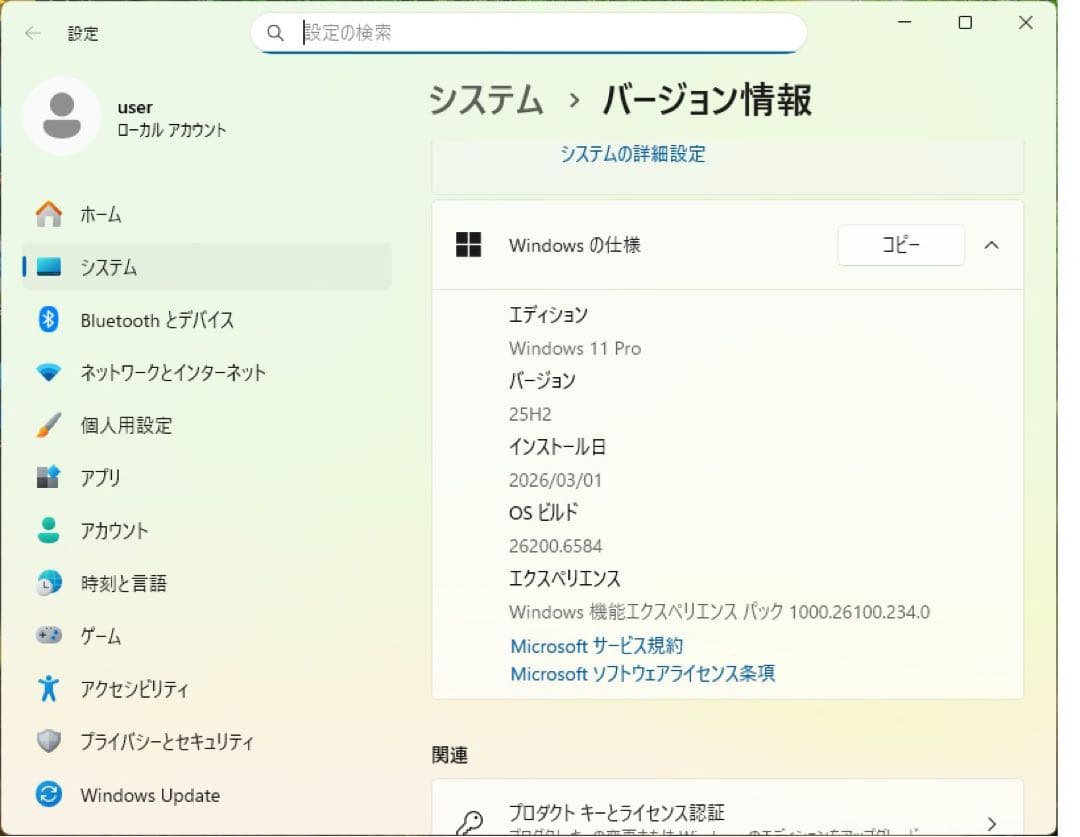Open the Microsoft サービス規約 link
1080x837 pixels.
(x=596, y=645)
